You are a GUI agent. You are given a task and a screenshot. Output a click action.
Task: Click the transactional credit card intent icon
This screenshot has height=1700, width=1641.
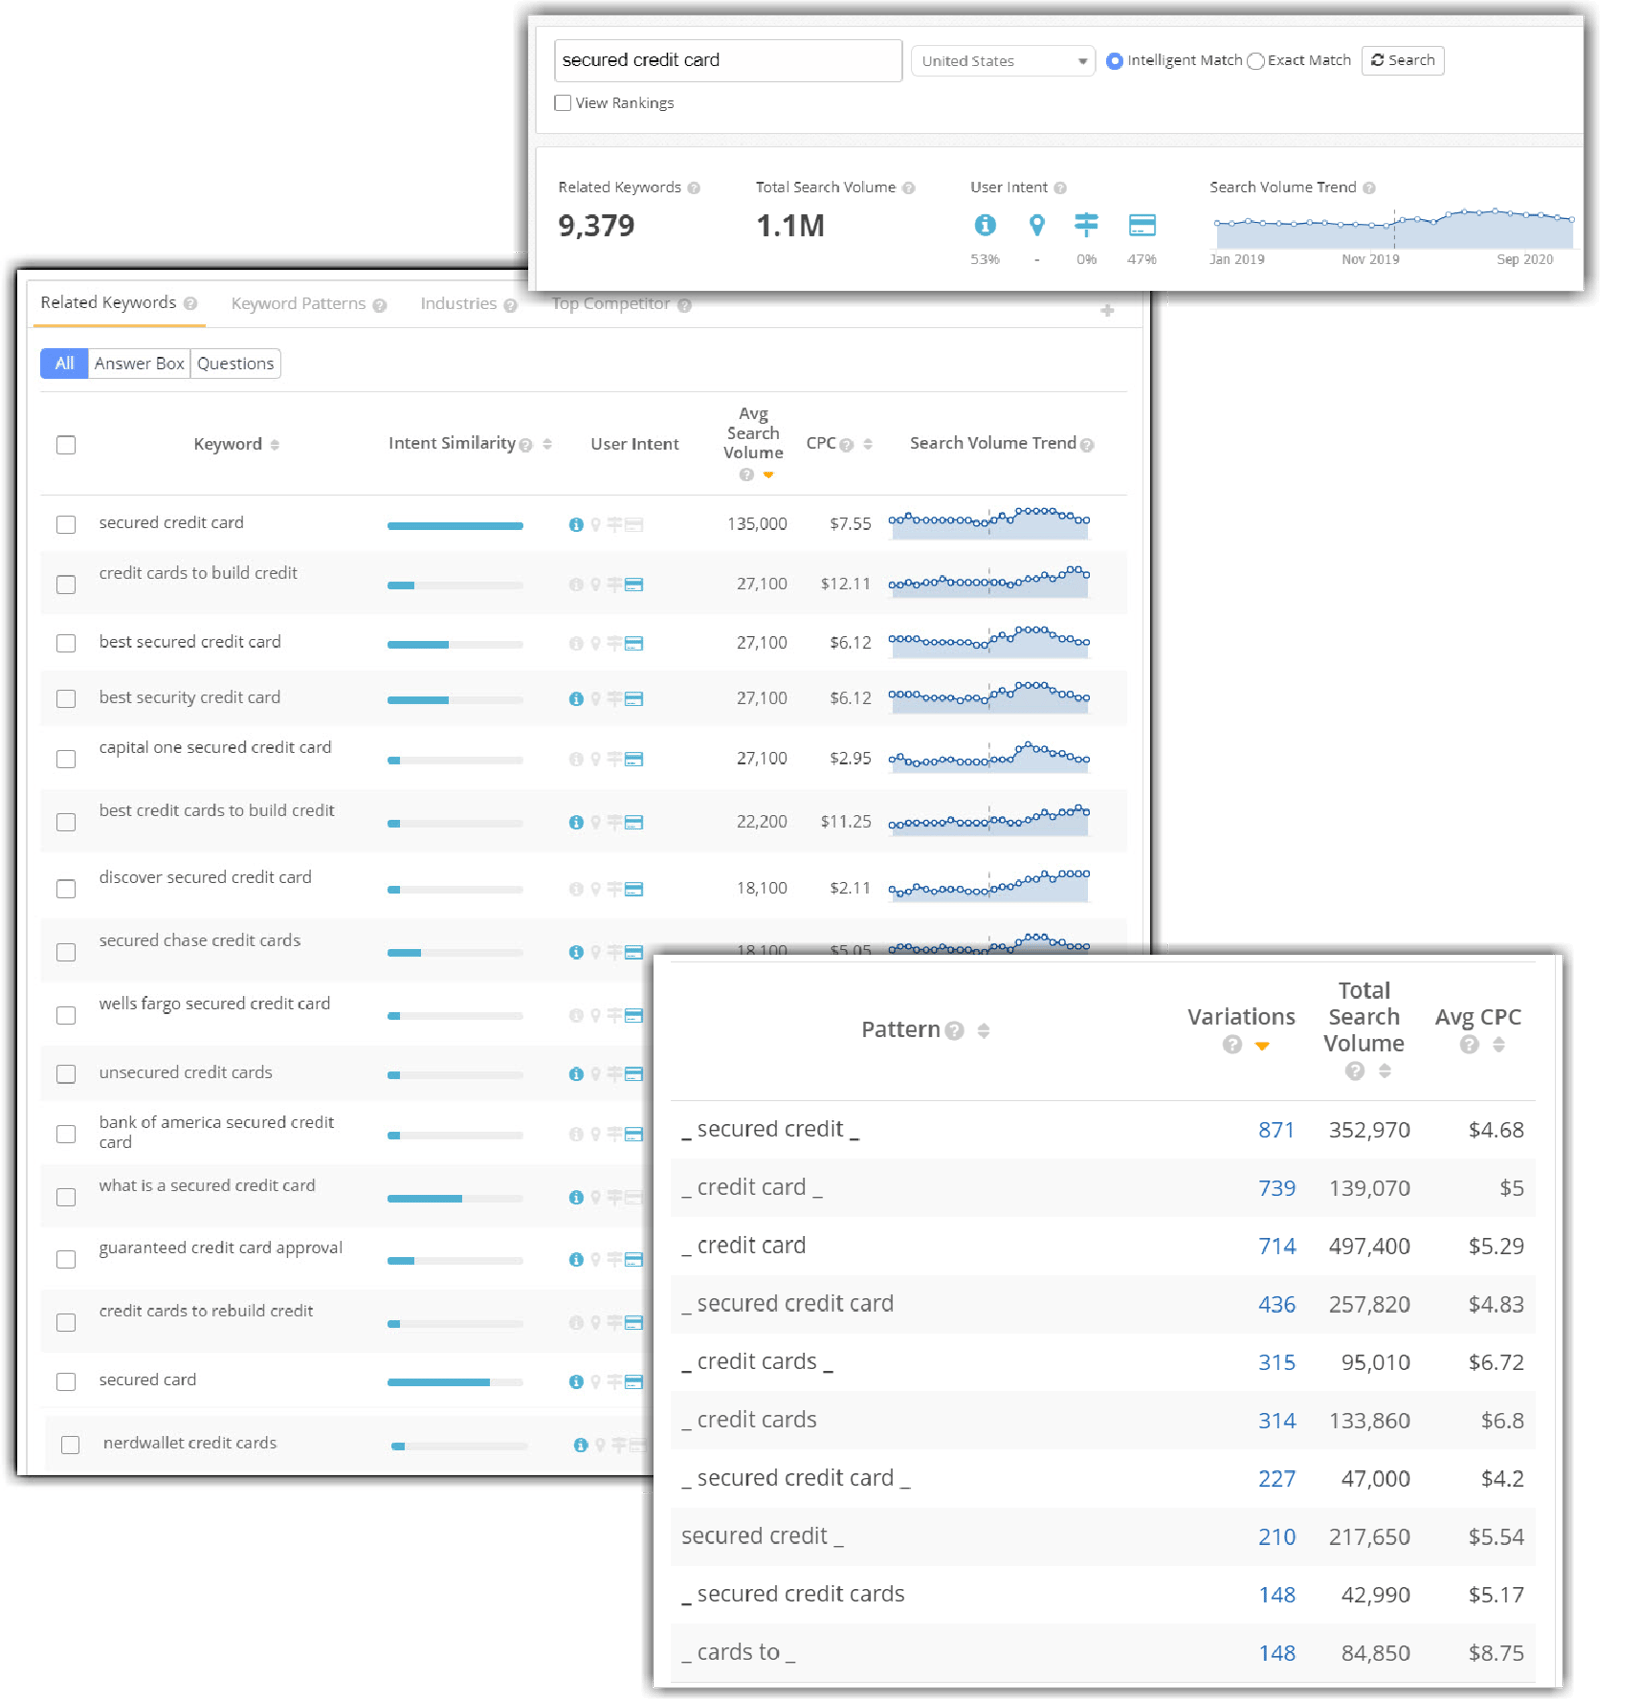tap(1142, 225)
